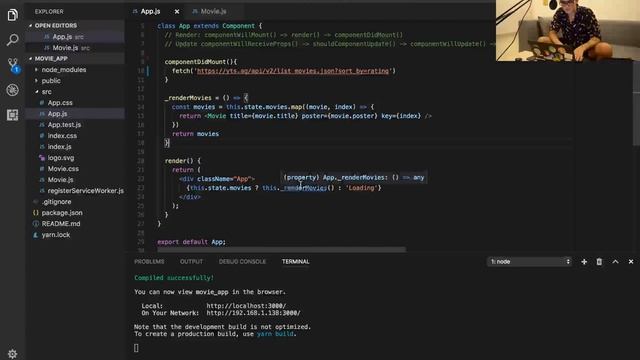Image resolution: width=640 pixels, height=360 pixels.
Task: Click the localhost:3000 link in terminal
Action: pos(246,306)
